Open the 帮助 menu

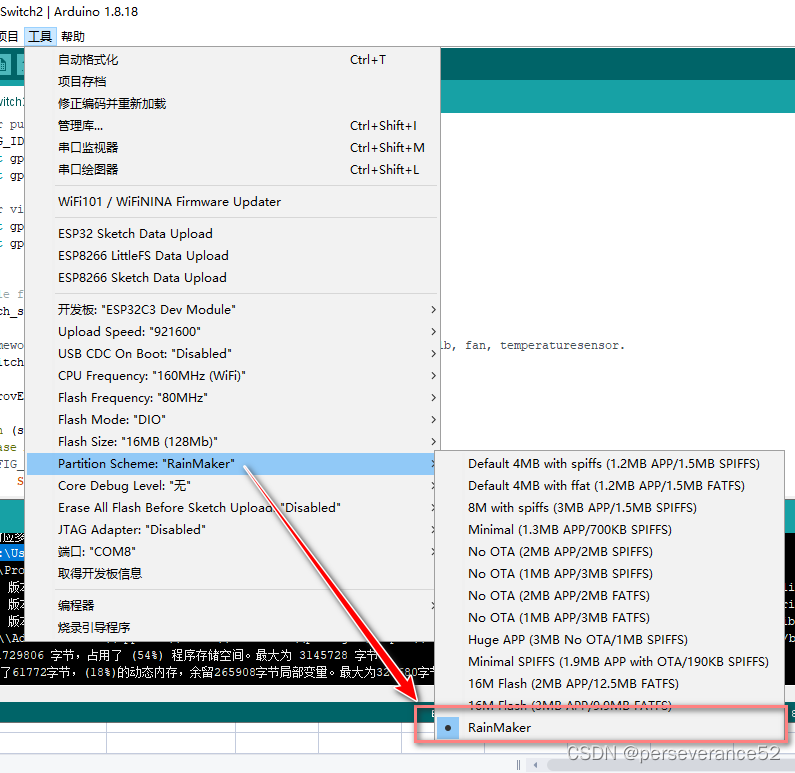pos(73,36)
